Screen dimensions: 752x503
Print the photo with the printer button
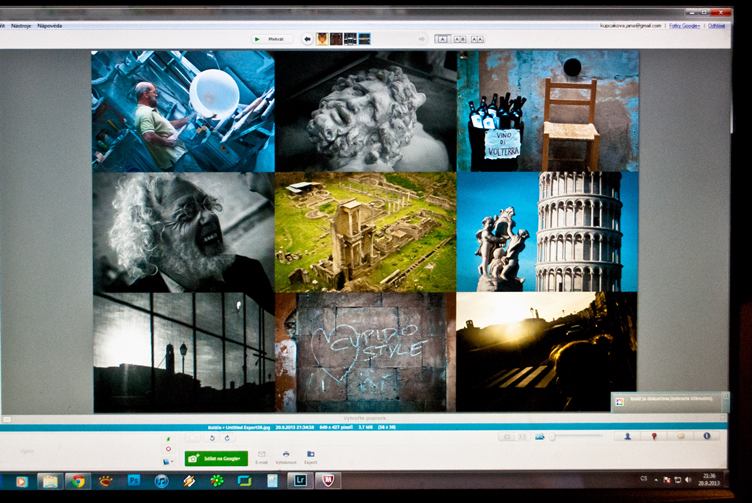point(286,457)
